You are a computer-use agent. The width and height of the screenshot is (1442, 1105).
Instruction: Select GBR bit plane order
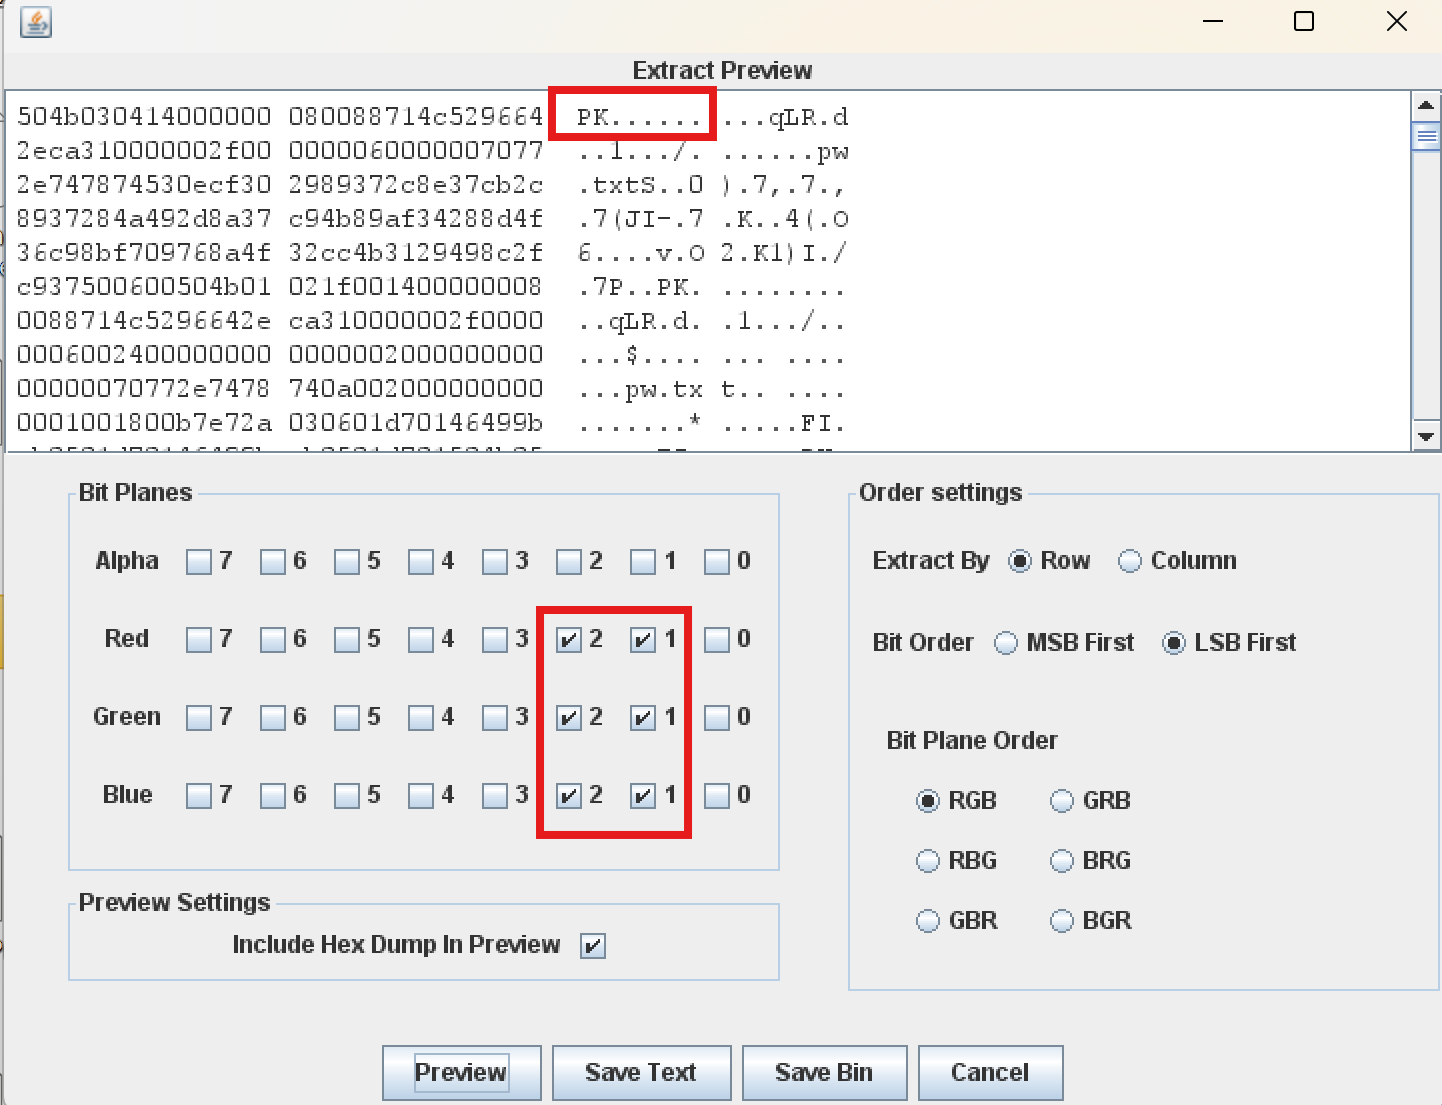(928, 921)
